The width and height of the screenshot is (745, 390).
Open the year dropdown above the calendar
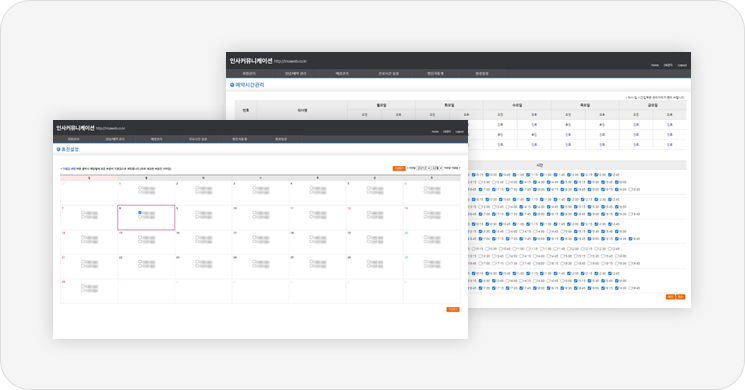[423, 168]
